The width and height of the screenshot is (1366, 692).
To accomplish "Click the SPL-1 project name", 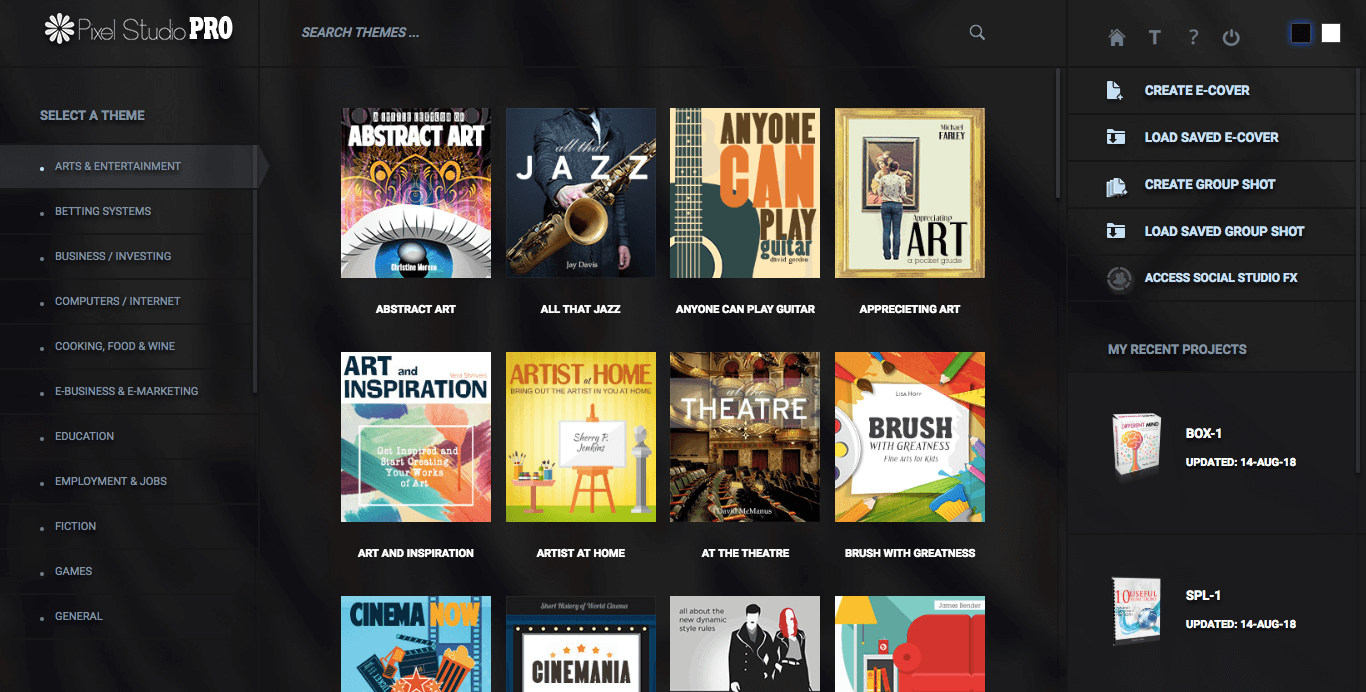I will (x=1203, y=596).
